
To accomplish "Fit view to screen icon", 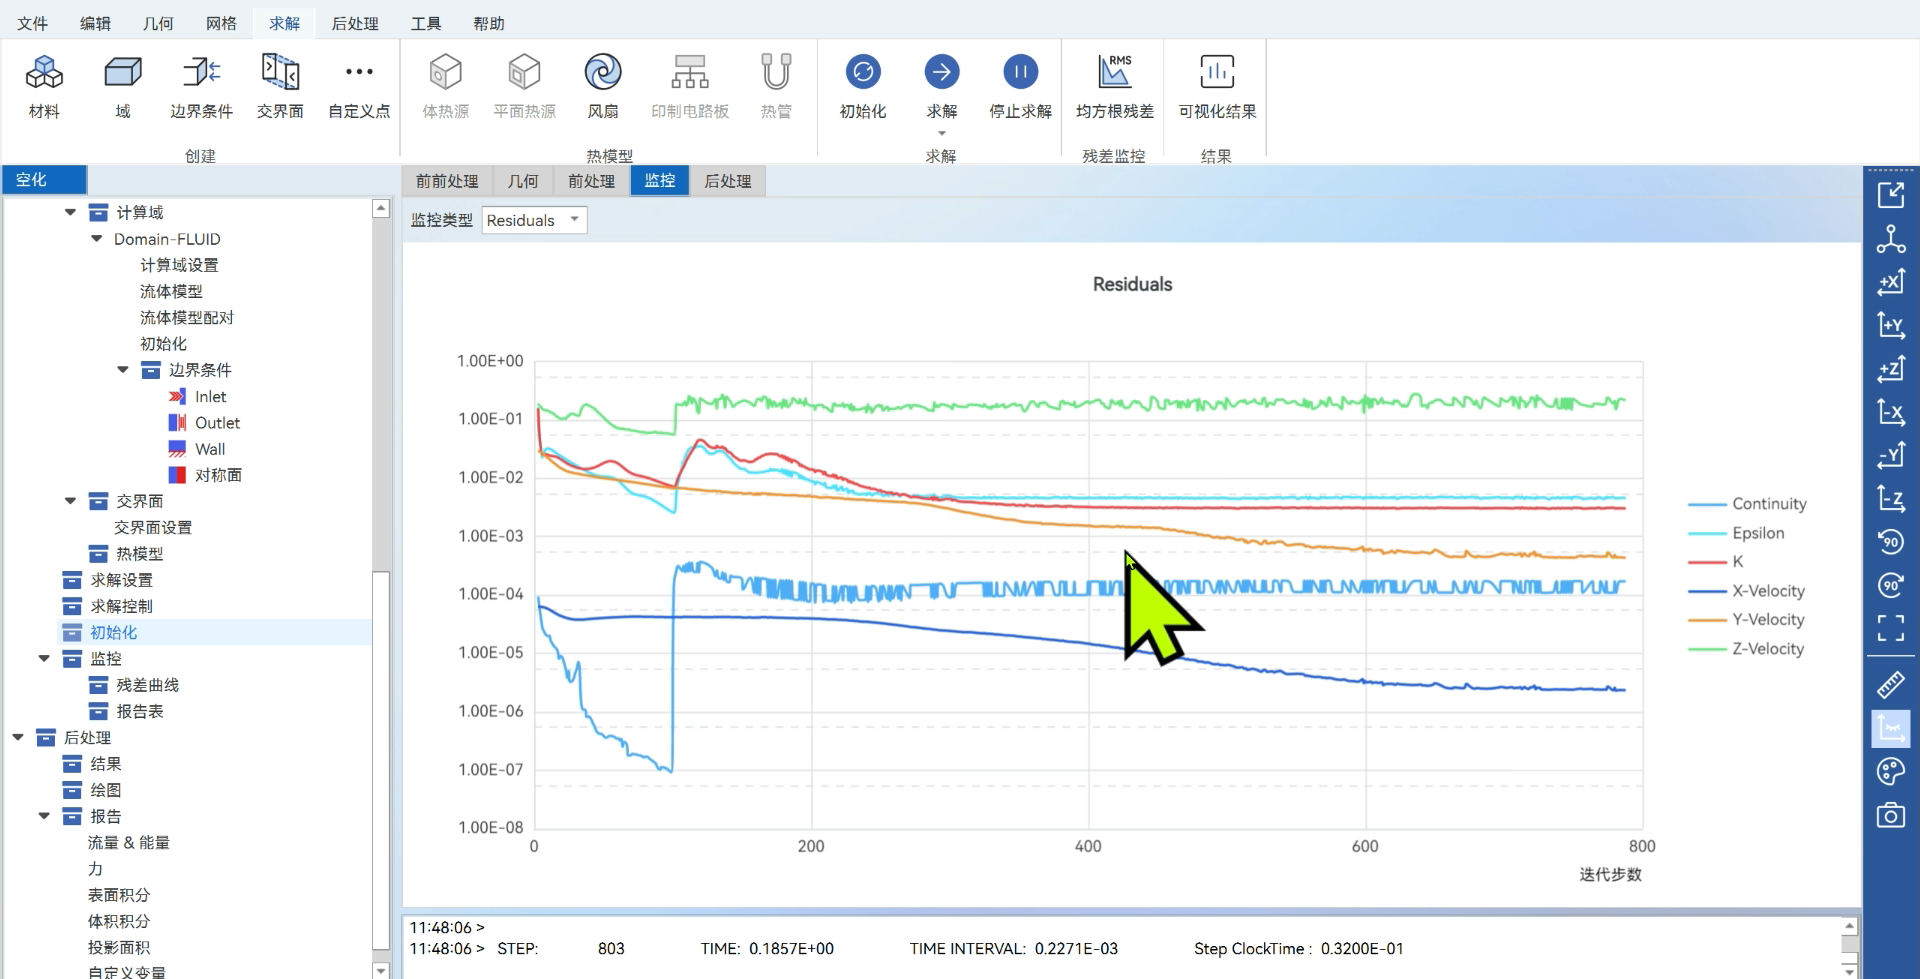I will [1890, 628].
